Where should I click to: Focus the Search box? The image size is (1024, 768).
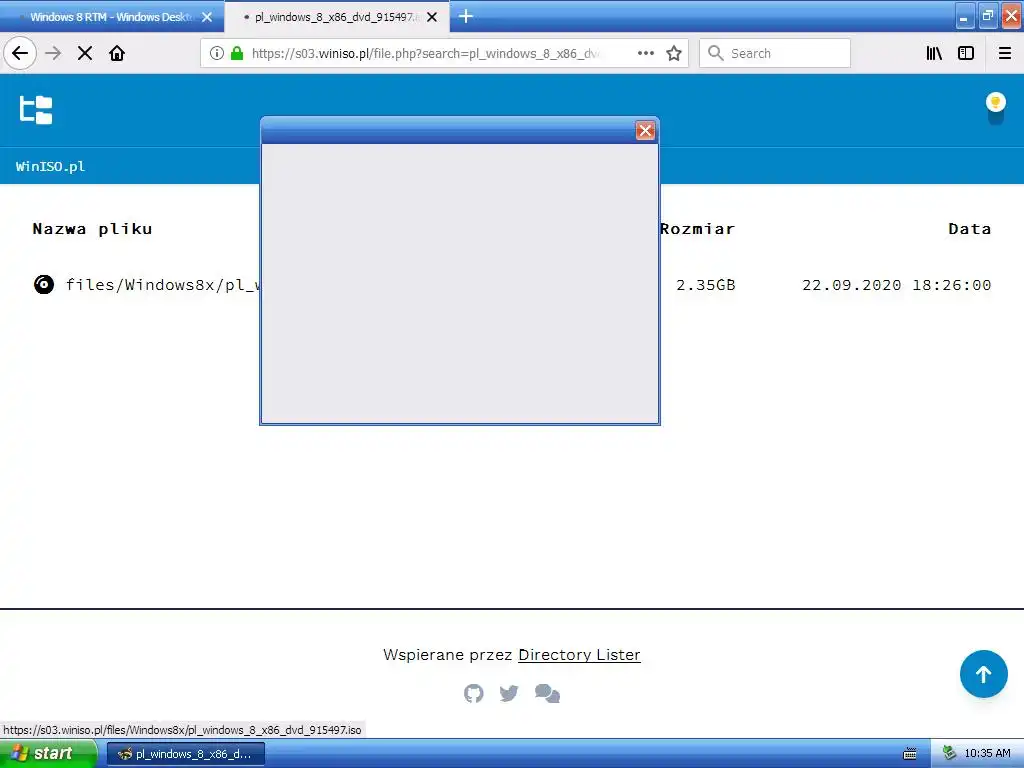pos(775,53)
